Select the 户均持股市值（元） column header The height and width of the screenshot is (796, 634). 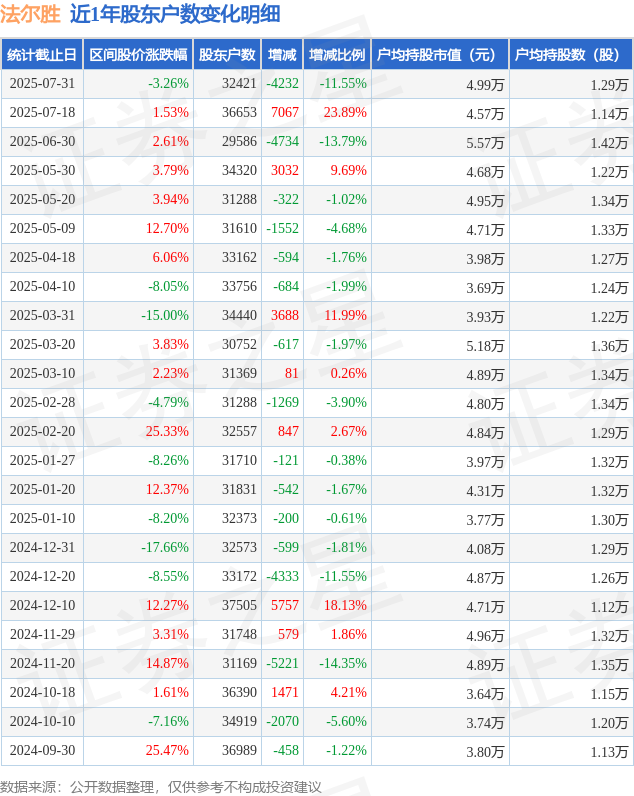(439, 55)
